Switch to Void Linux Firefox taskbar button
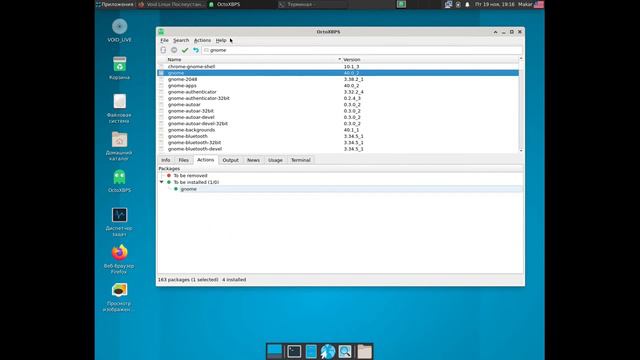Image resolution: width=640 pixels, height=360 pixels. tap(171, 4)
